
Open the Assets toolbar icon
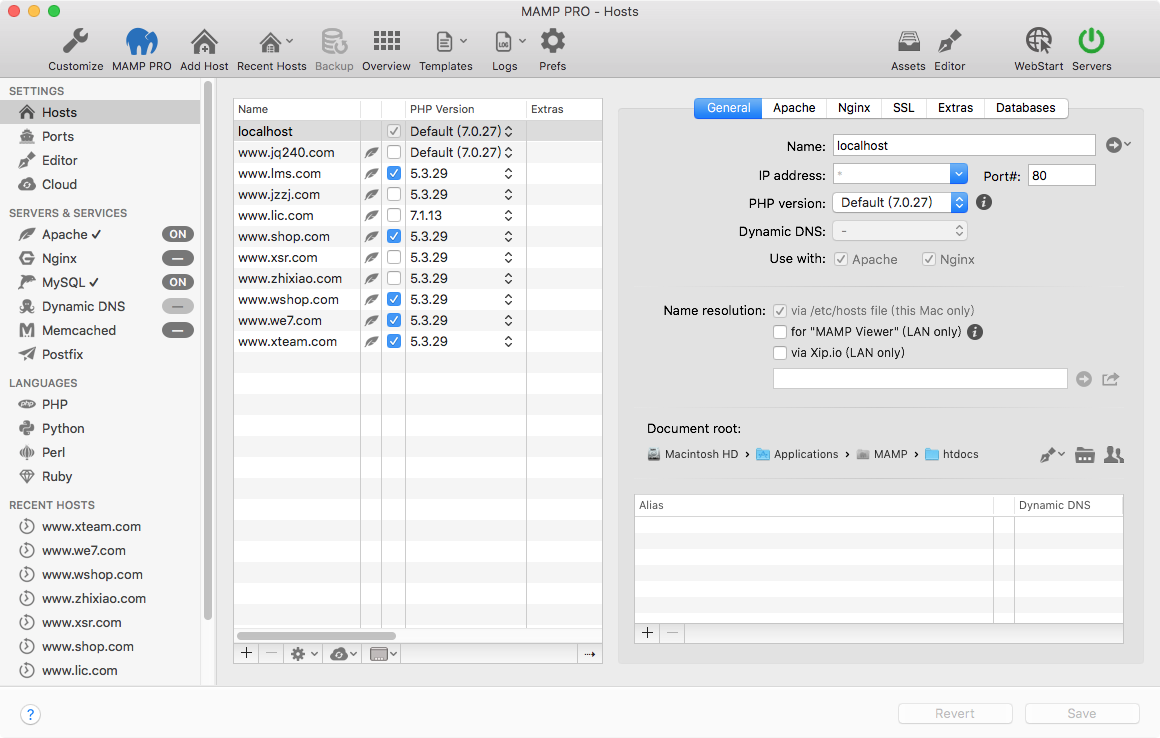[908, 43]
